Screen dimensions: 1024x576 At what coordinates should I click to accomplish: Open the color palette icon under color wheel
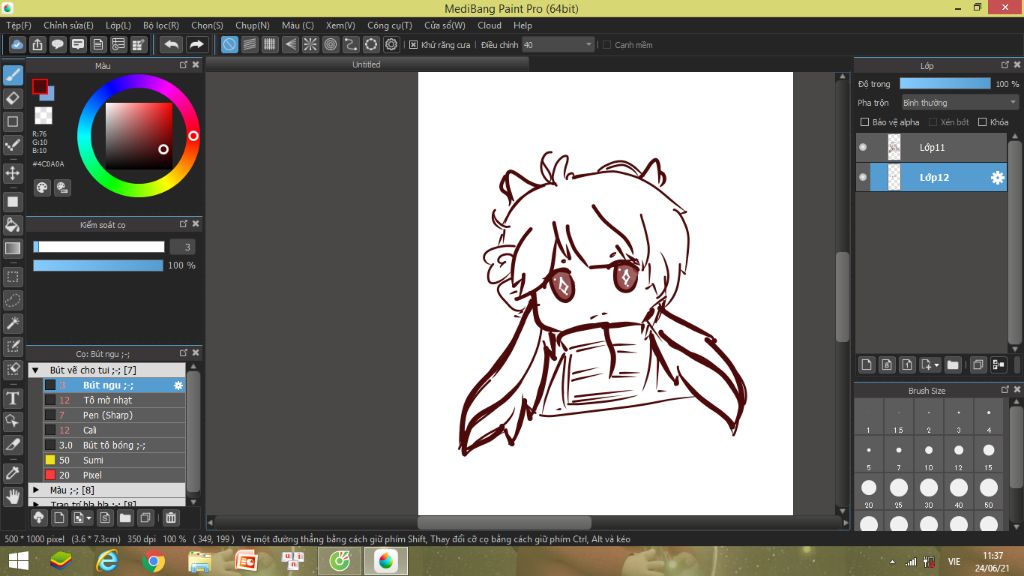(x=42, y=188)
